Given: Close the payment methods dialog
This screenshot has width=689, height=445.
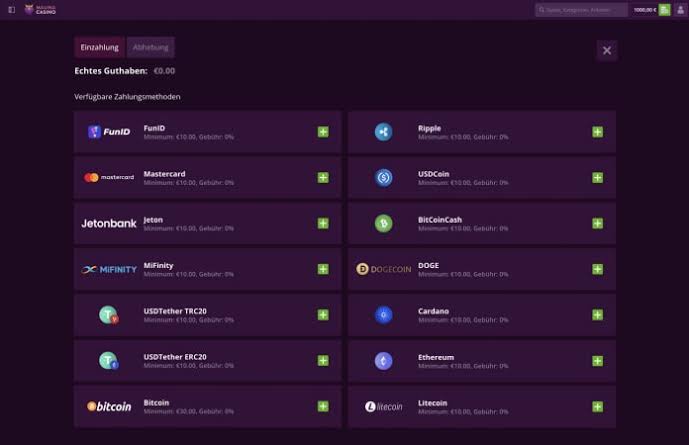Looking at the screenshot, I should coord(607,51).
